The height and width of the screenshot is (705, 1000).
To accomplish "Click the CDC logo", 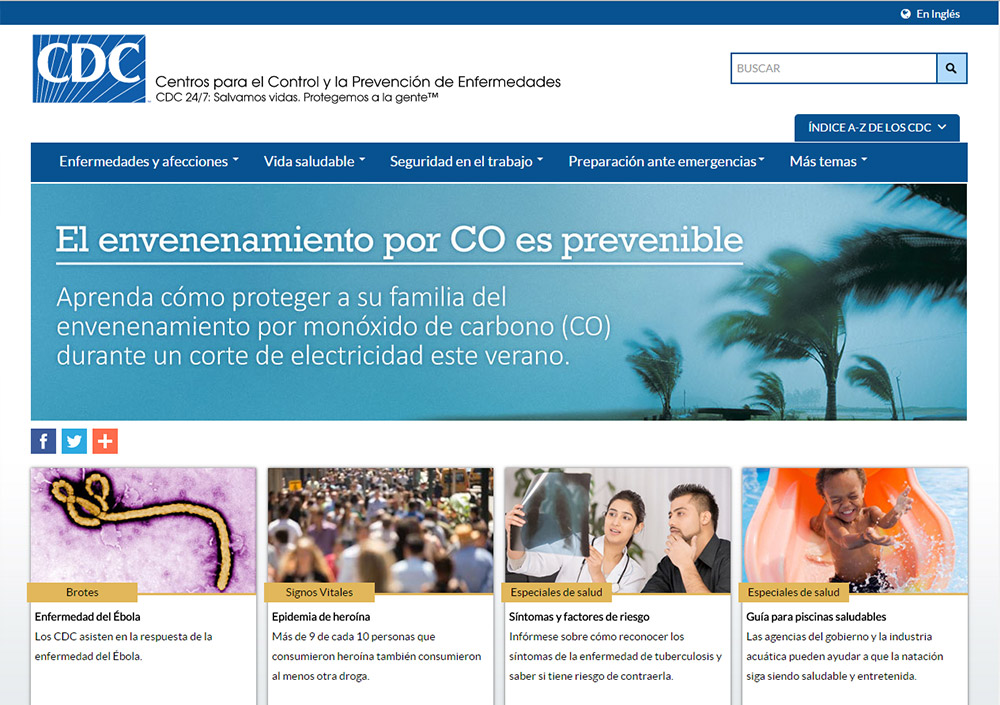I will point(89,69).
